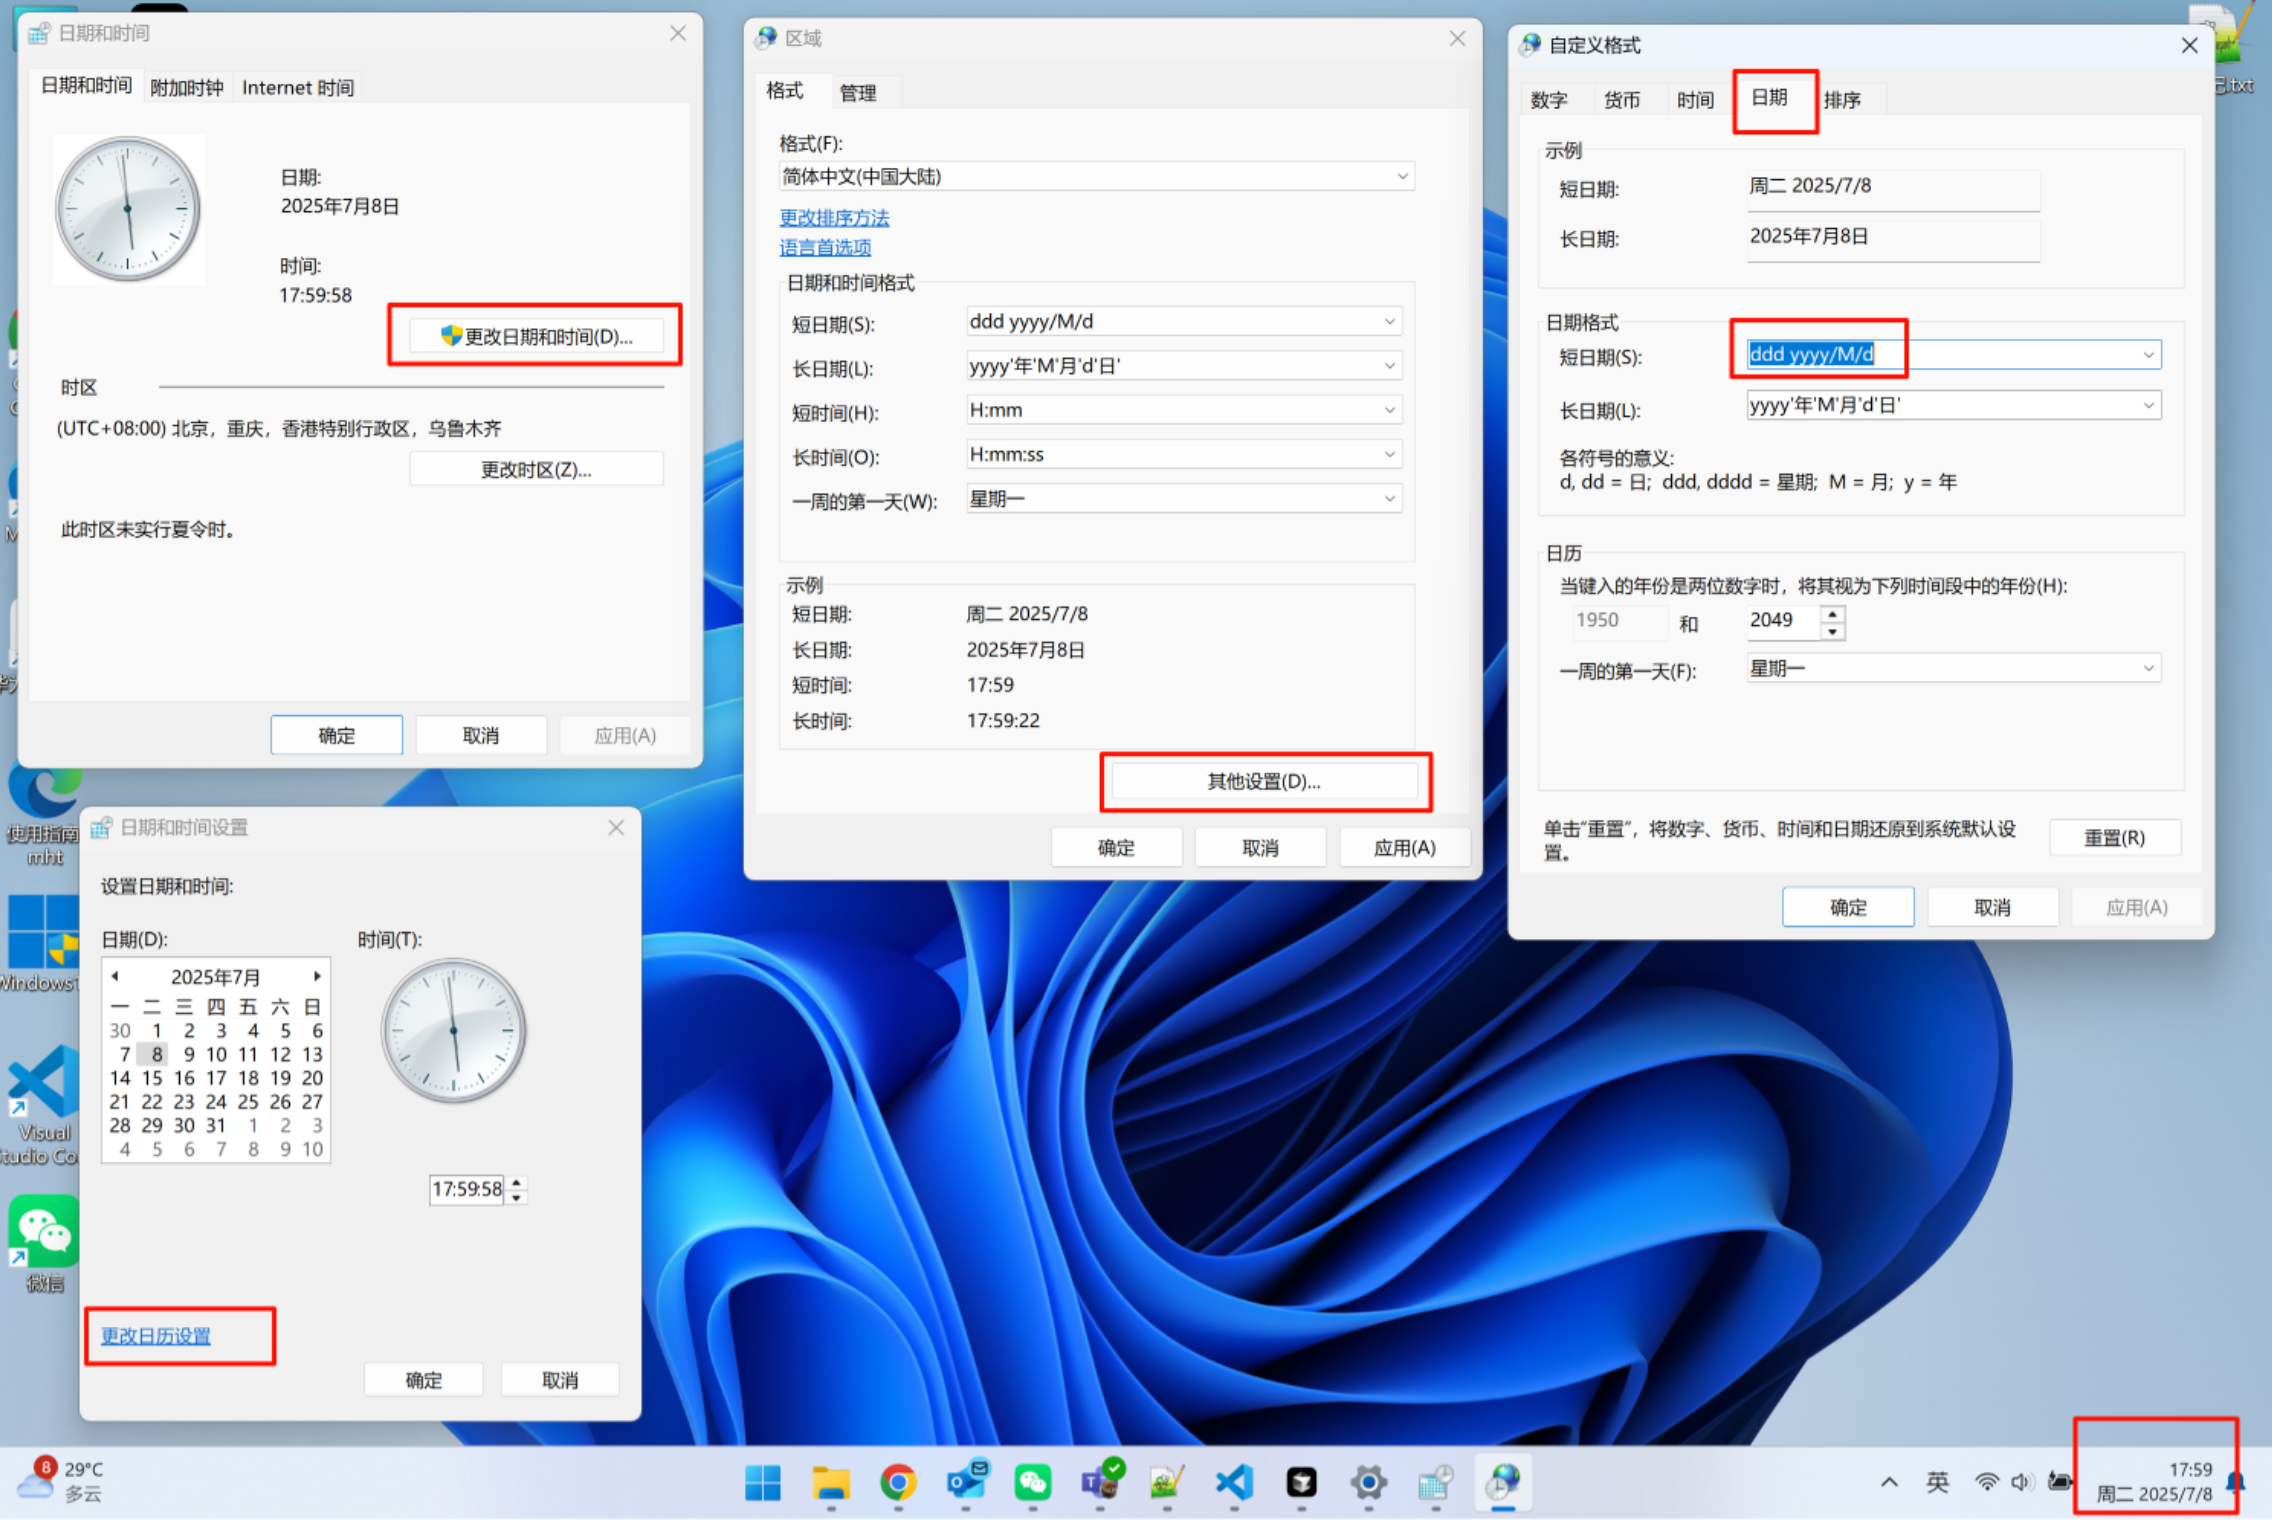Click the Windows Start button
The image size is (2272, 1523).
tap(763, 1481)
